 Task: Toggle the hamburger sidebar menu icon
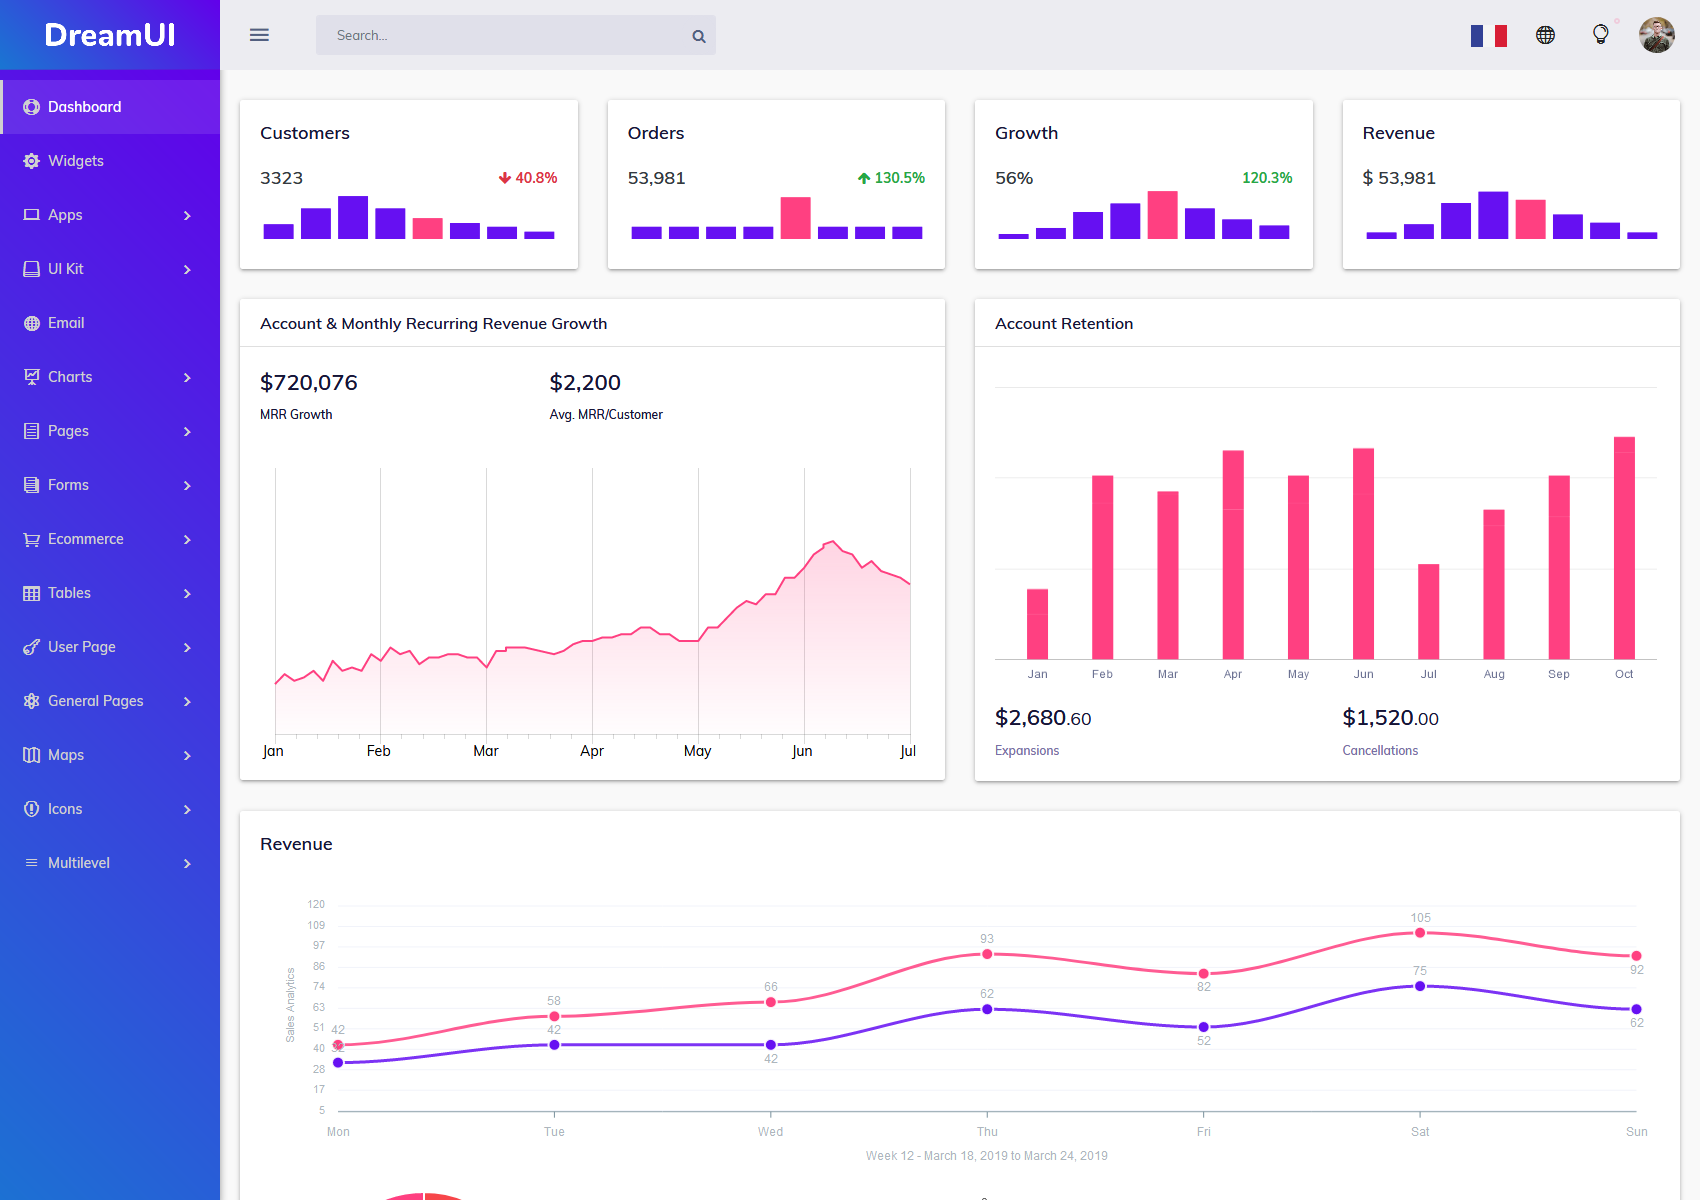259,35
